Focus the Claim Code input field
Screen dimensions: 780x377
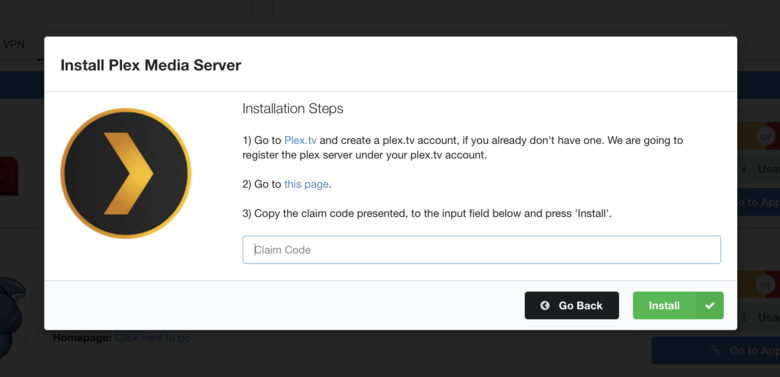[x=481, y=250]
